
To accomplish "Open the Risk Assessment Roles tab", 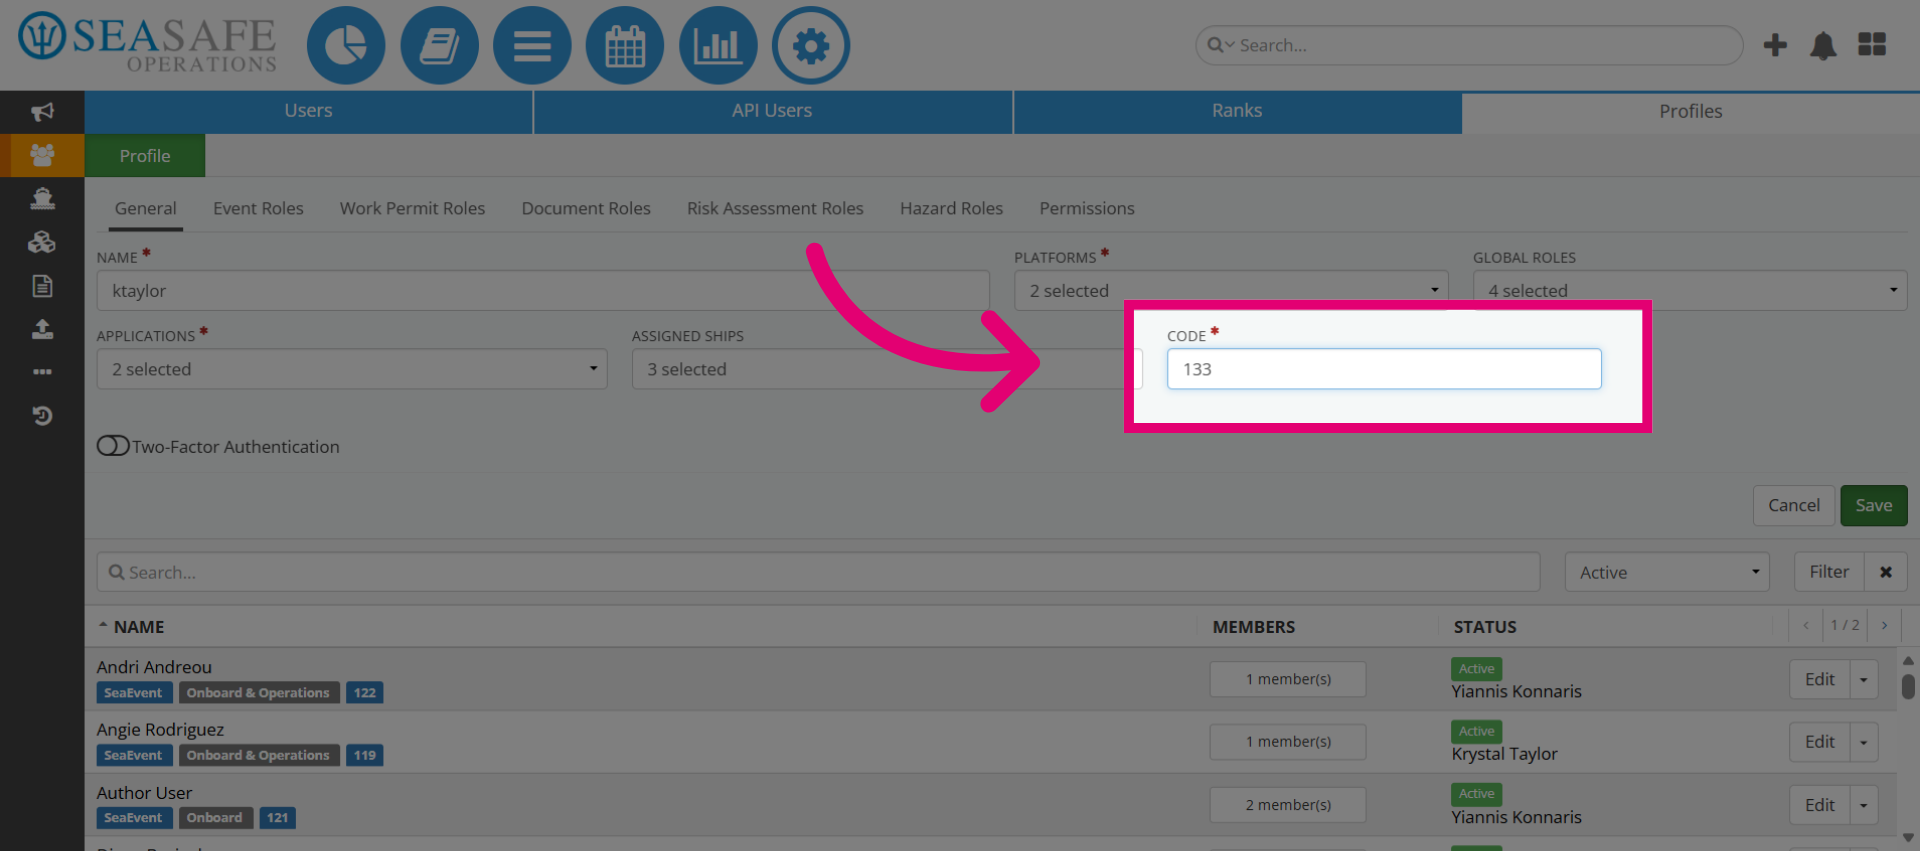I will pyautogui.click(x=775, y=208).
